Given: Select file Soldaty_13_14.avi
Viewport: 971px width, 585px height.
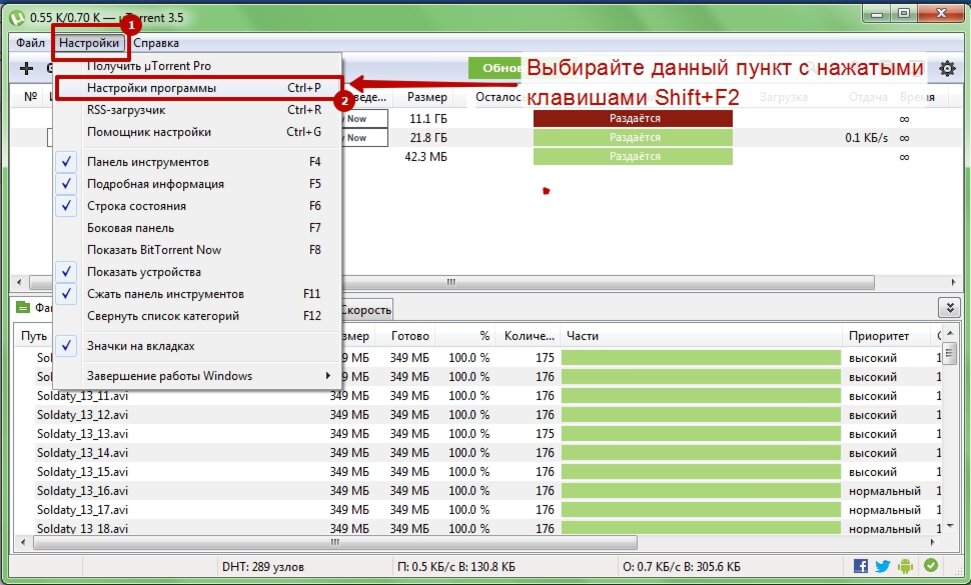Looking at the screenshot, I should coord(82,453).
